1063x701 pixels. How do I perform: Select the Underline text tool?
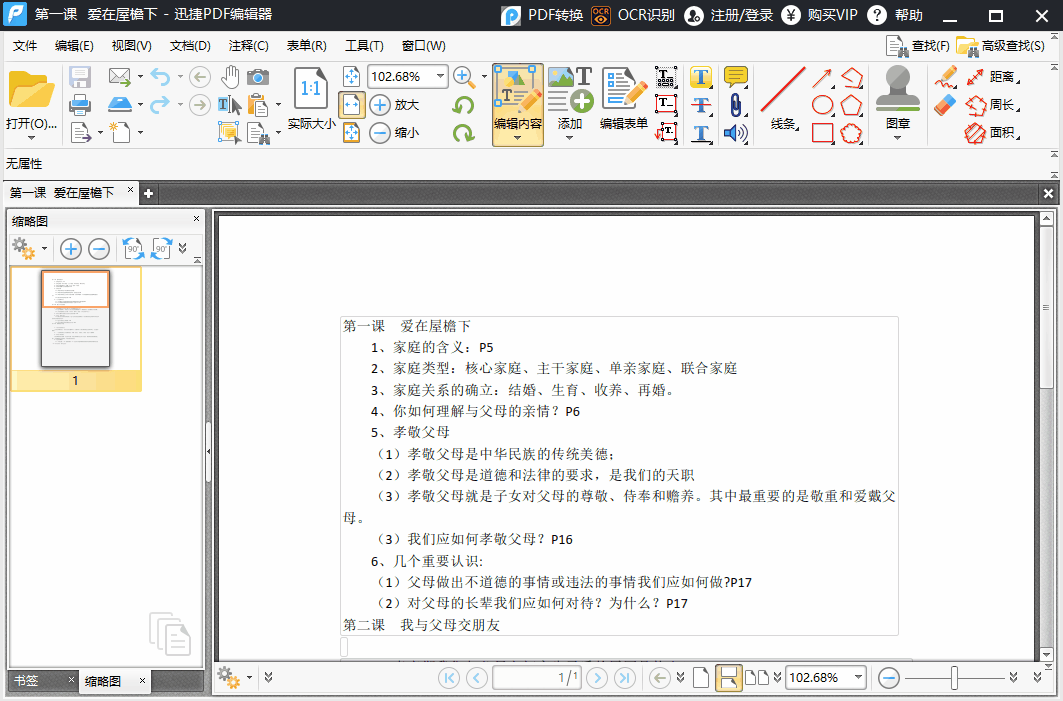(x=701, y=133)
